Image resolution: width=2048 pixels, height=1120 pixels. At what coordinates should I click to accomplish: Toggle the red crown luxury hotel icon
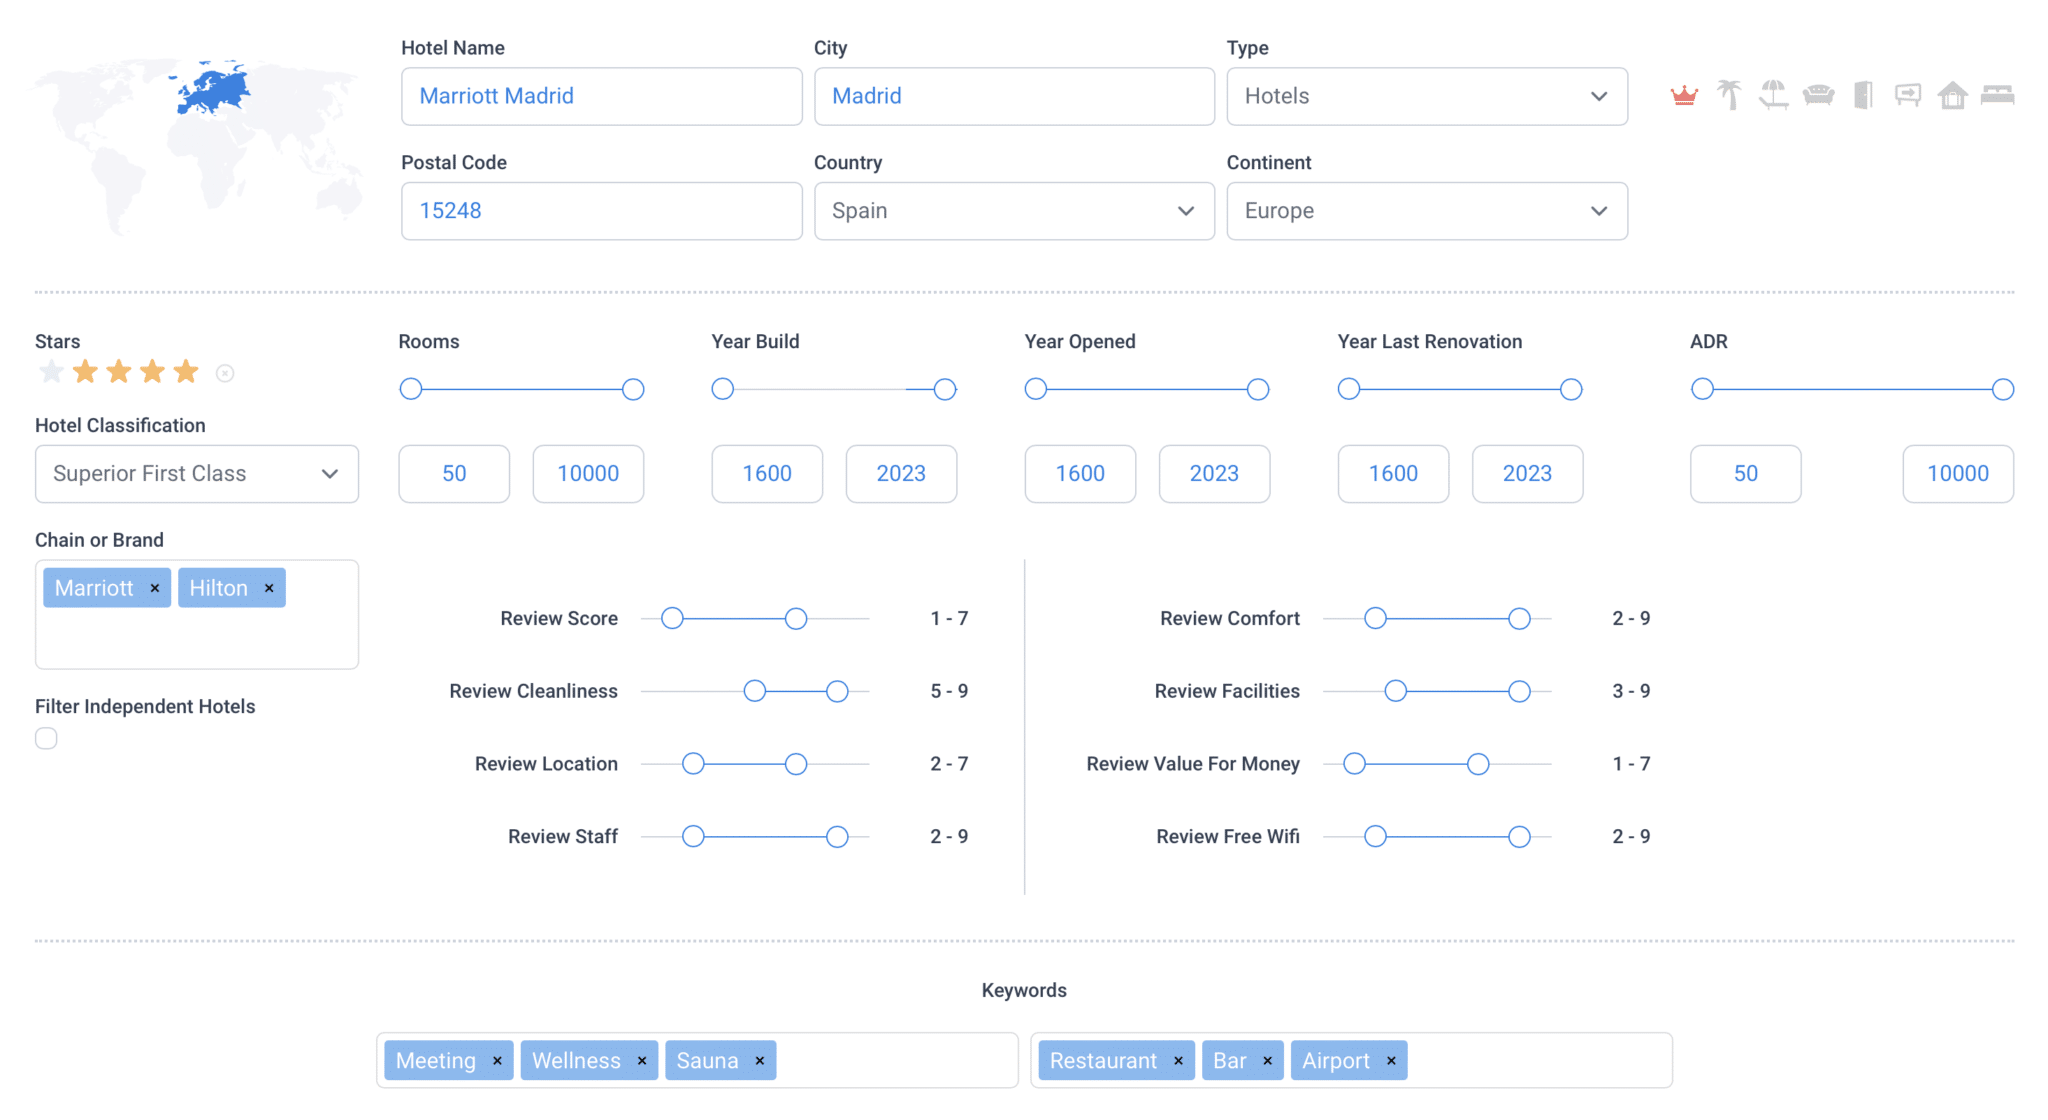click(1683, 95)
